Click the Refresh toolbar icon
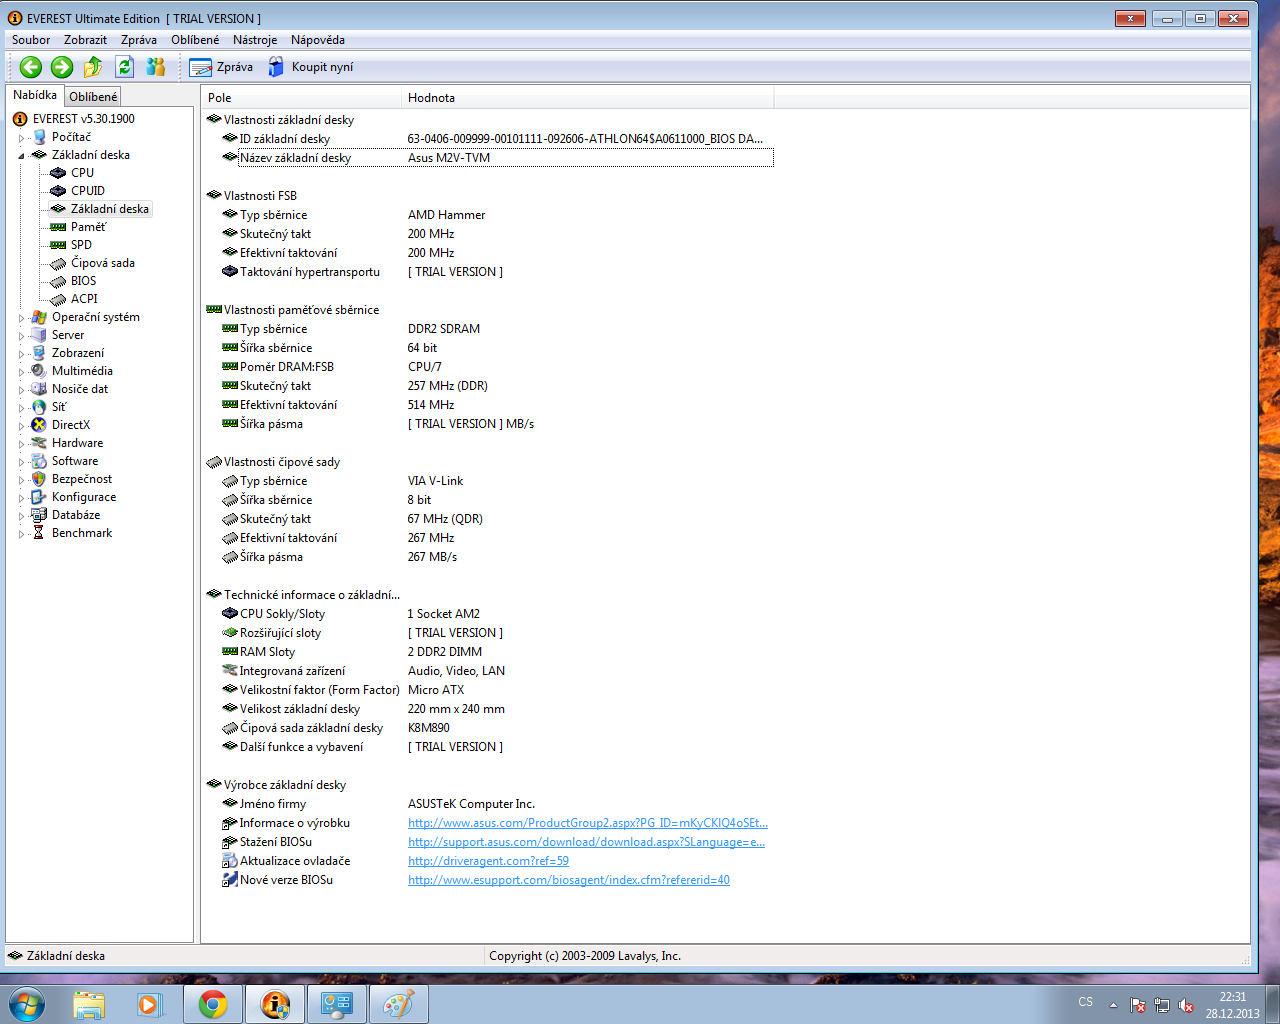1280x1024 pixels. tap(124, 67)
